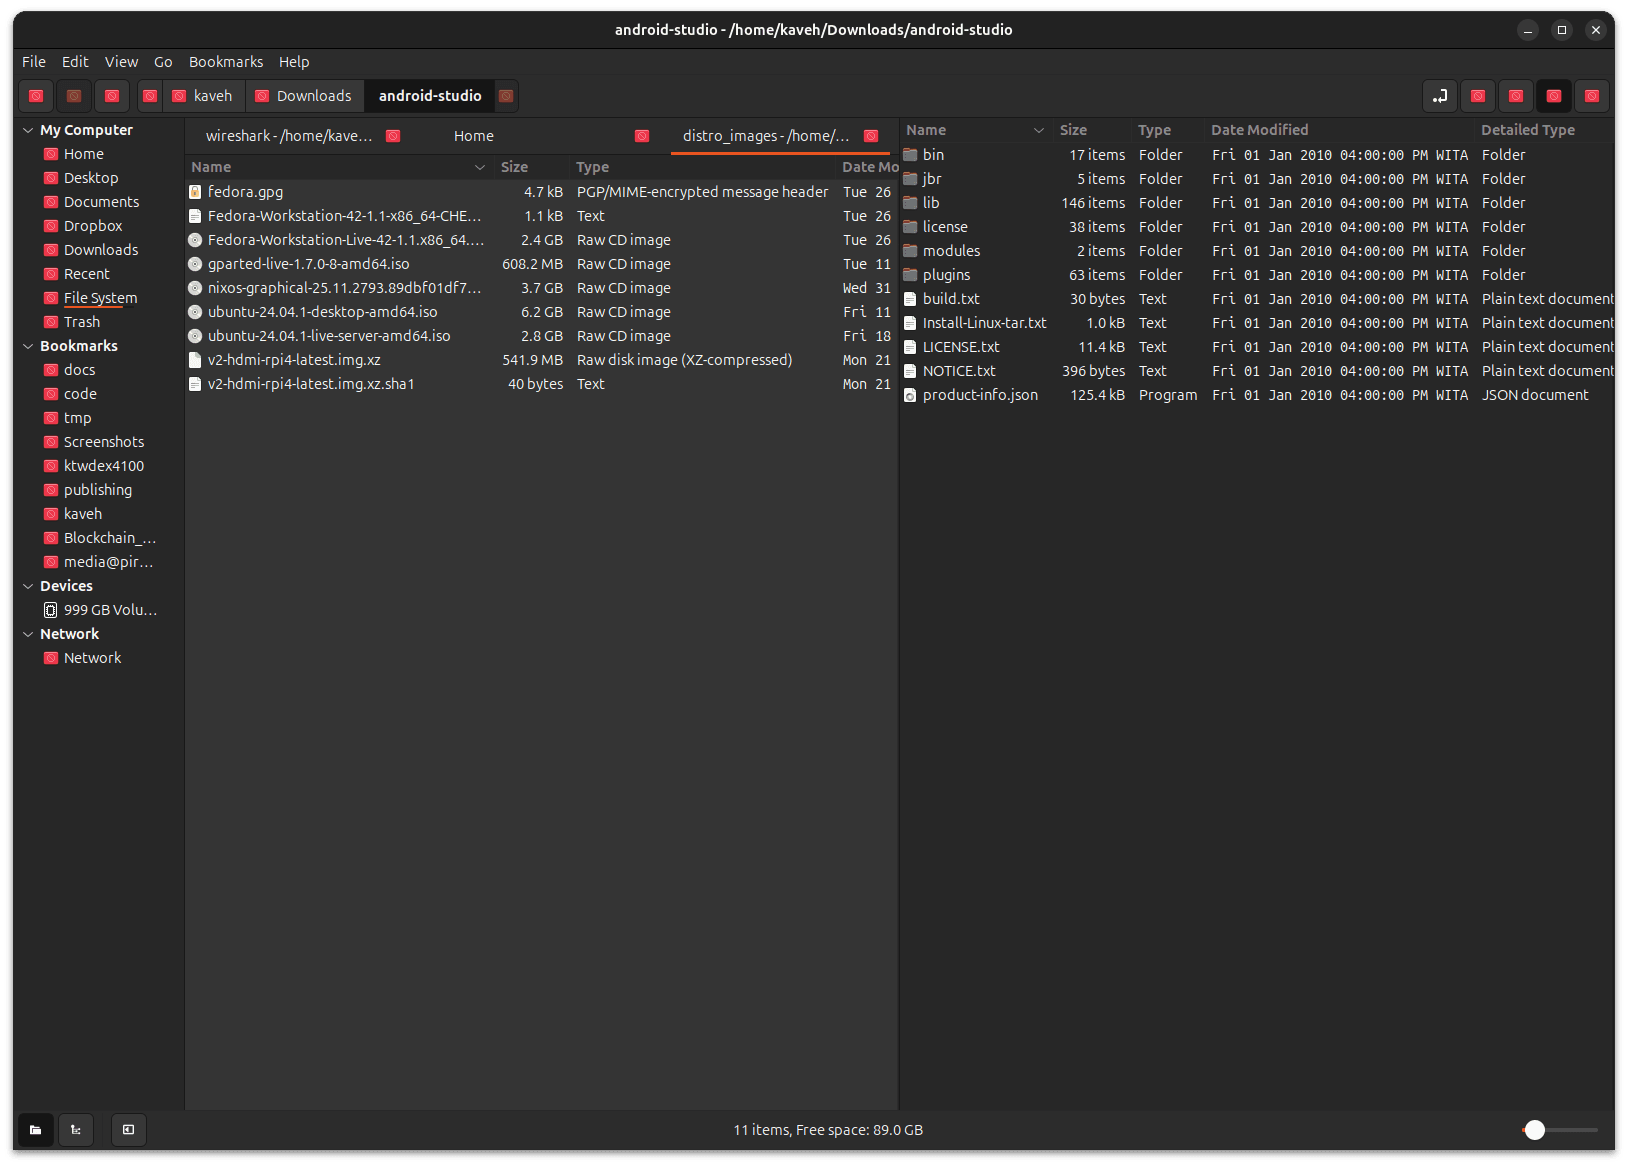
Task: Switch to icon view
Action: [x=1516, y=96]
